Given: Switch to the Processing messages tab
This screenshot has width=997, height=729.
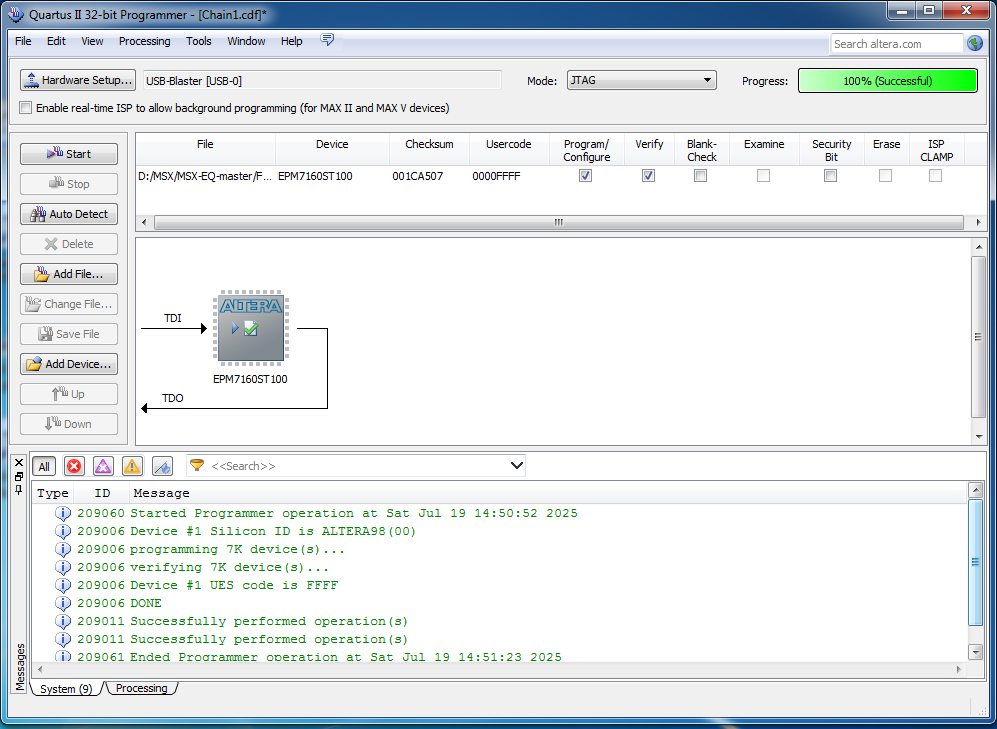Looking at the screenshot, I should coord(141,688).
